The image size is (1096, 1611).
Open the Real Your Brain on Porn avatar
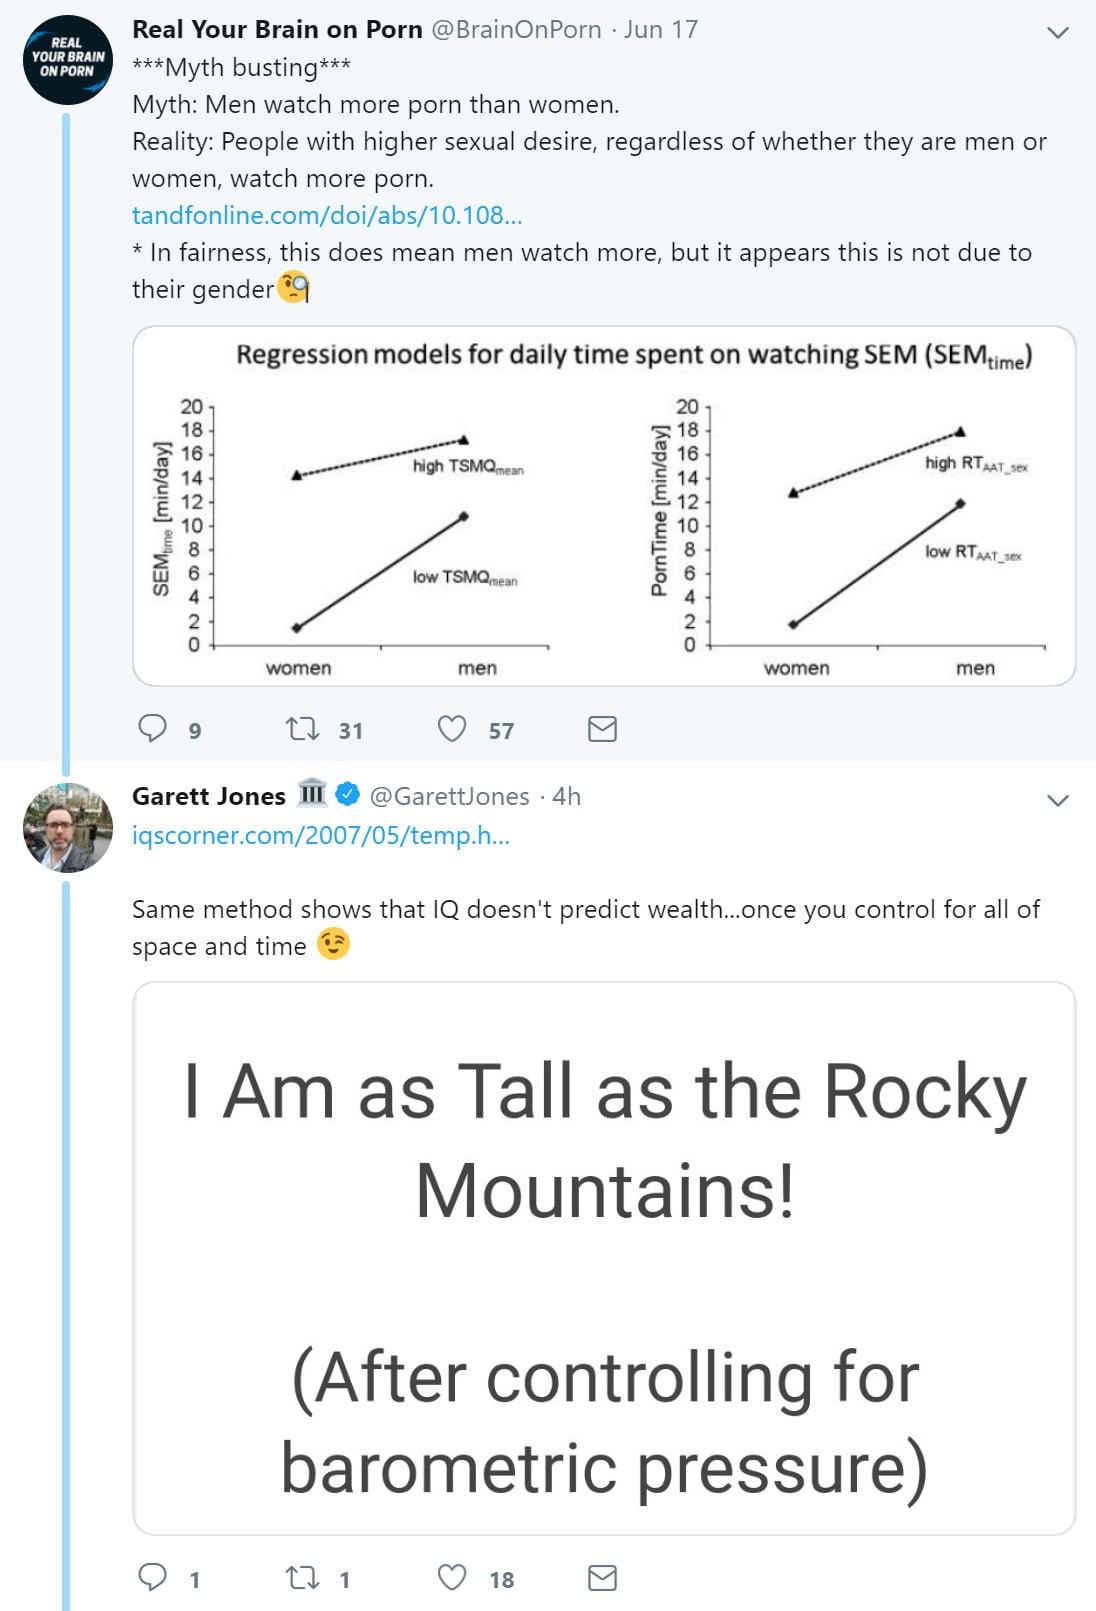pyautogui.click(x=68, y=60)
